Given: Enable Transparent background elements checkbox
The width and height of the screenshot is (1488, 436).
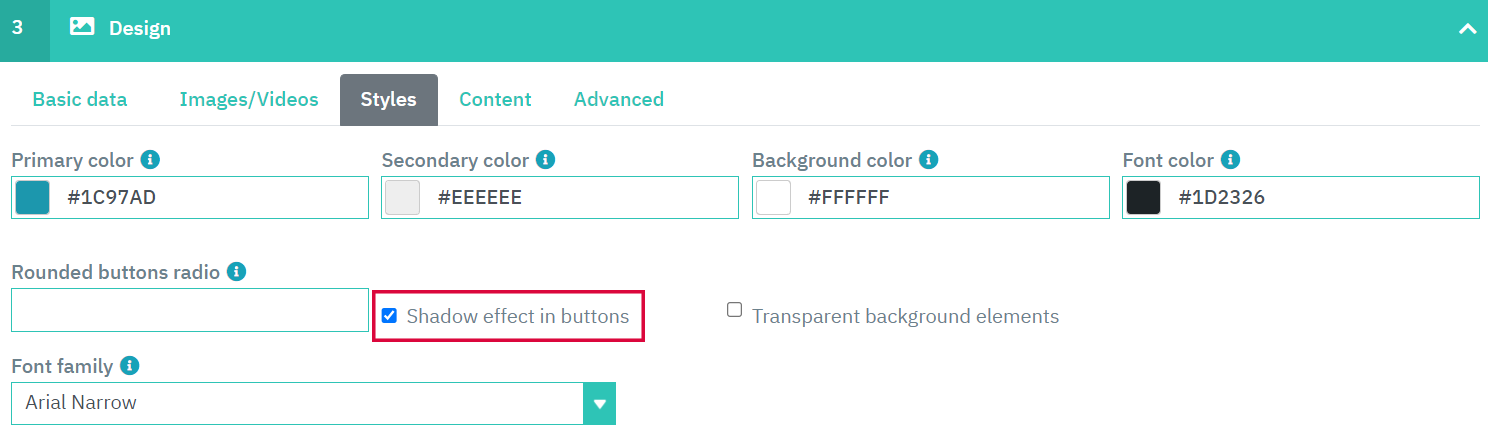Looking at the screenshot, I should click(x=734, y=310).
